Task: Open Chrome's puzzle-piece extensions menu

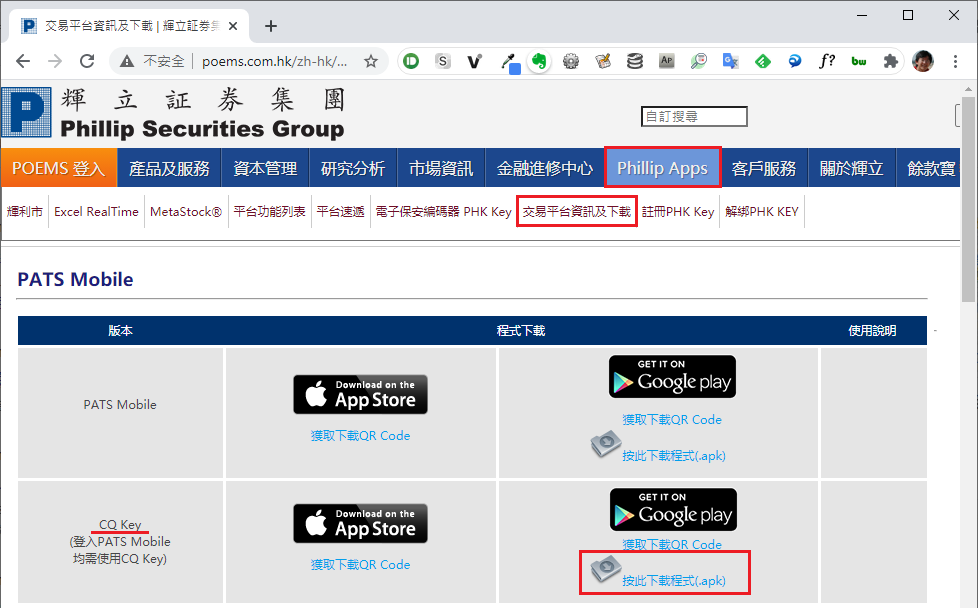Action: click(891, 61)
